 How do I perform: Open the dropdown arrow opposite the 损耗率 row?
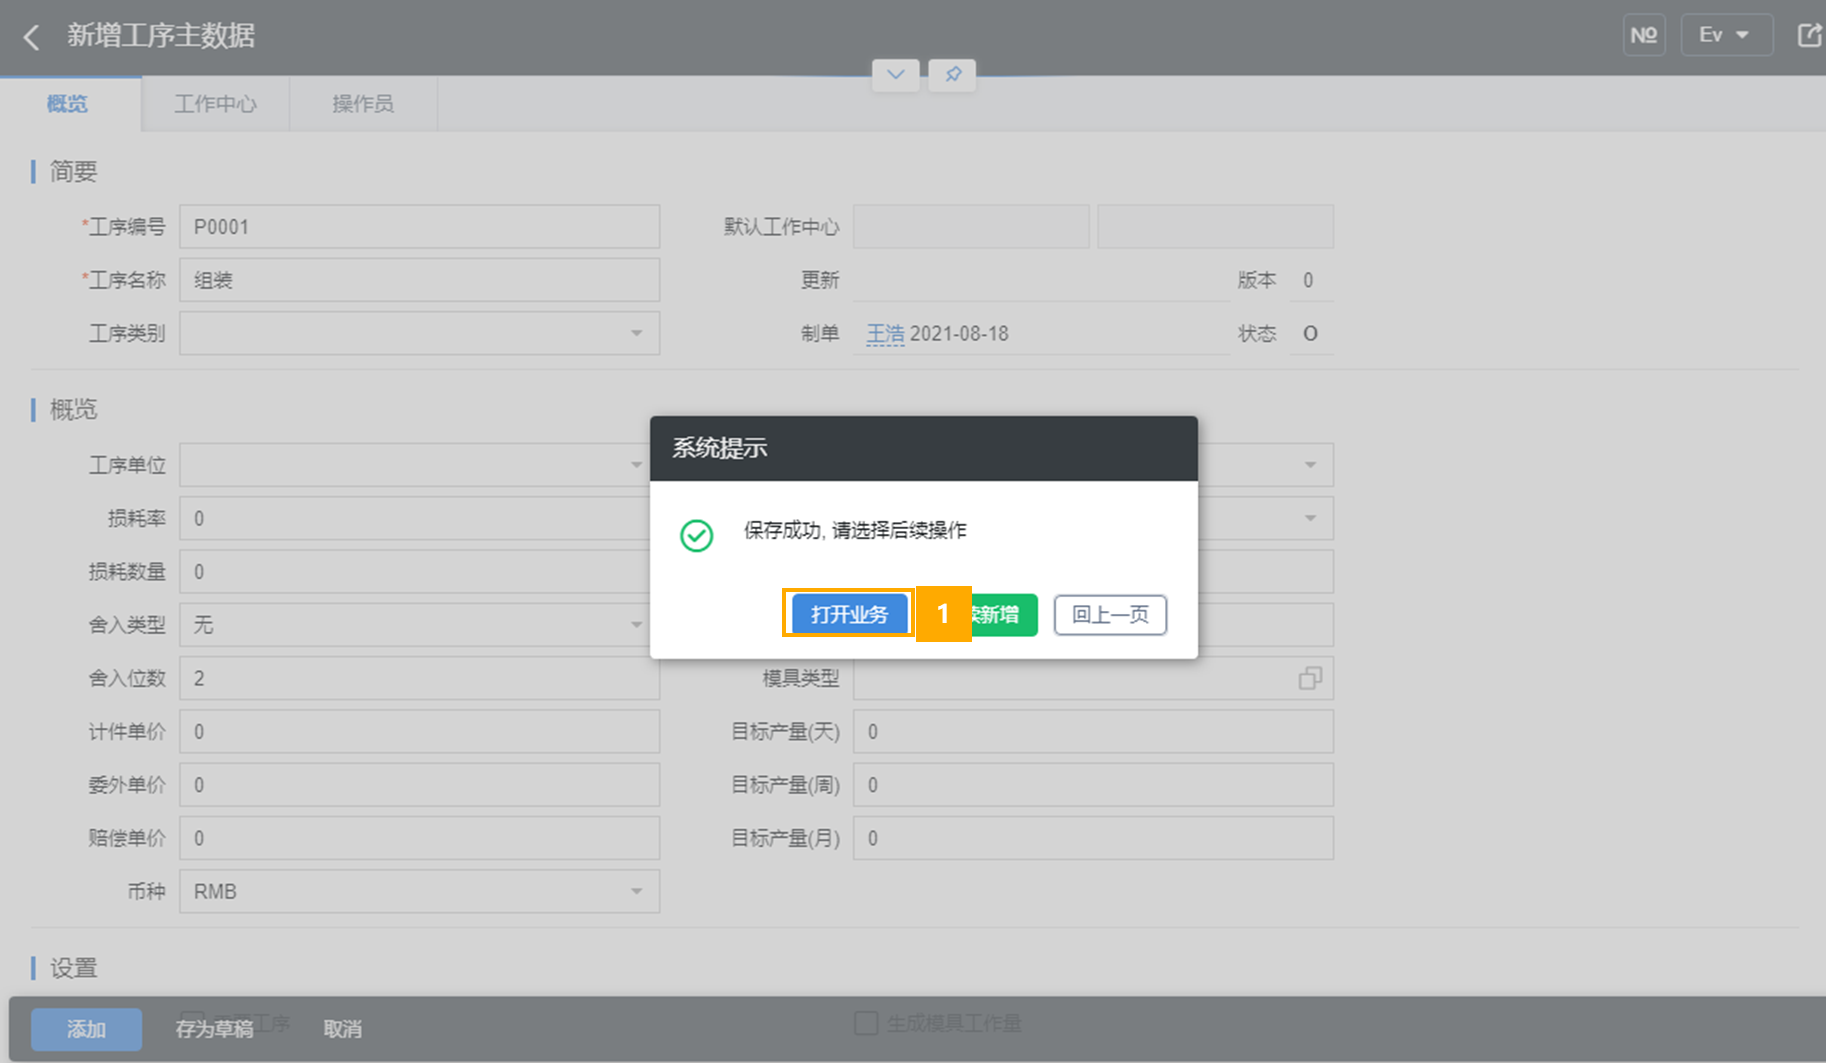click(x=1310, y=518)
